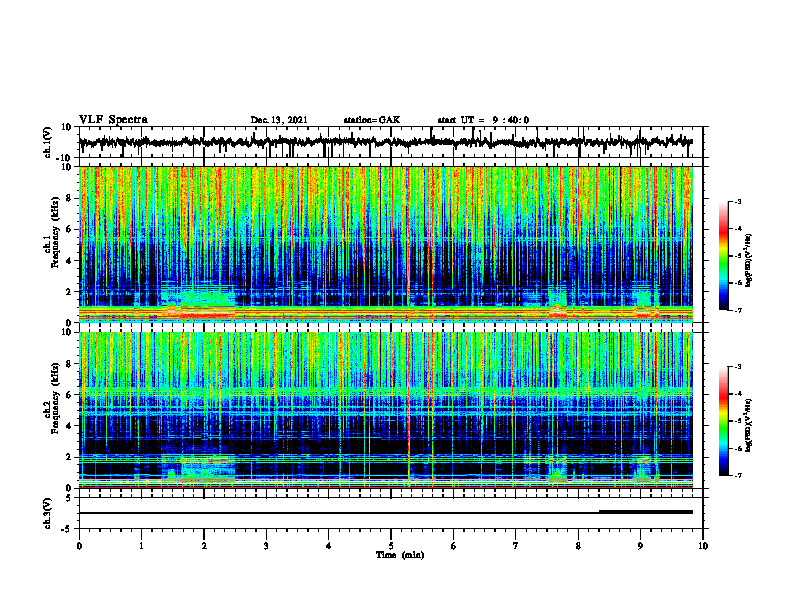792x612 pixels.
Task: Click time axis tick label "2"
Action: [204, 546]
